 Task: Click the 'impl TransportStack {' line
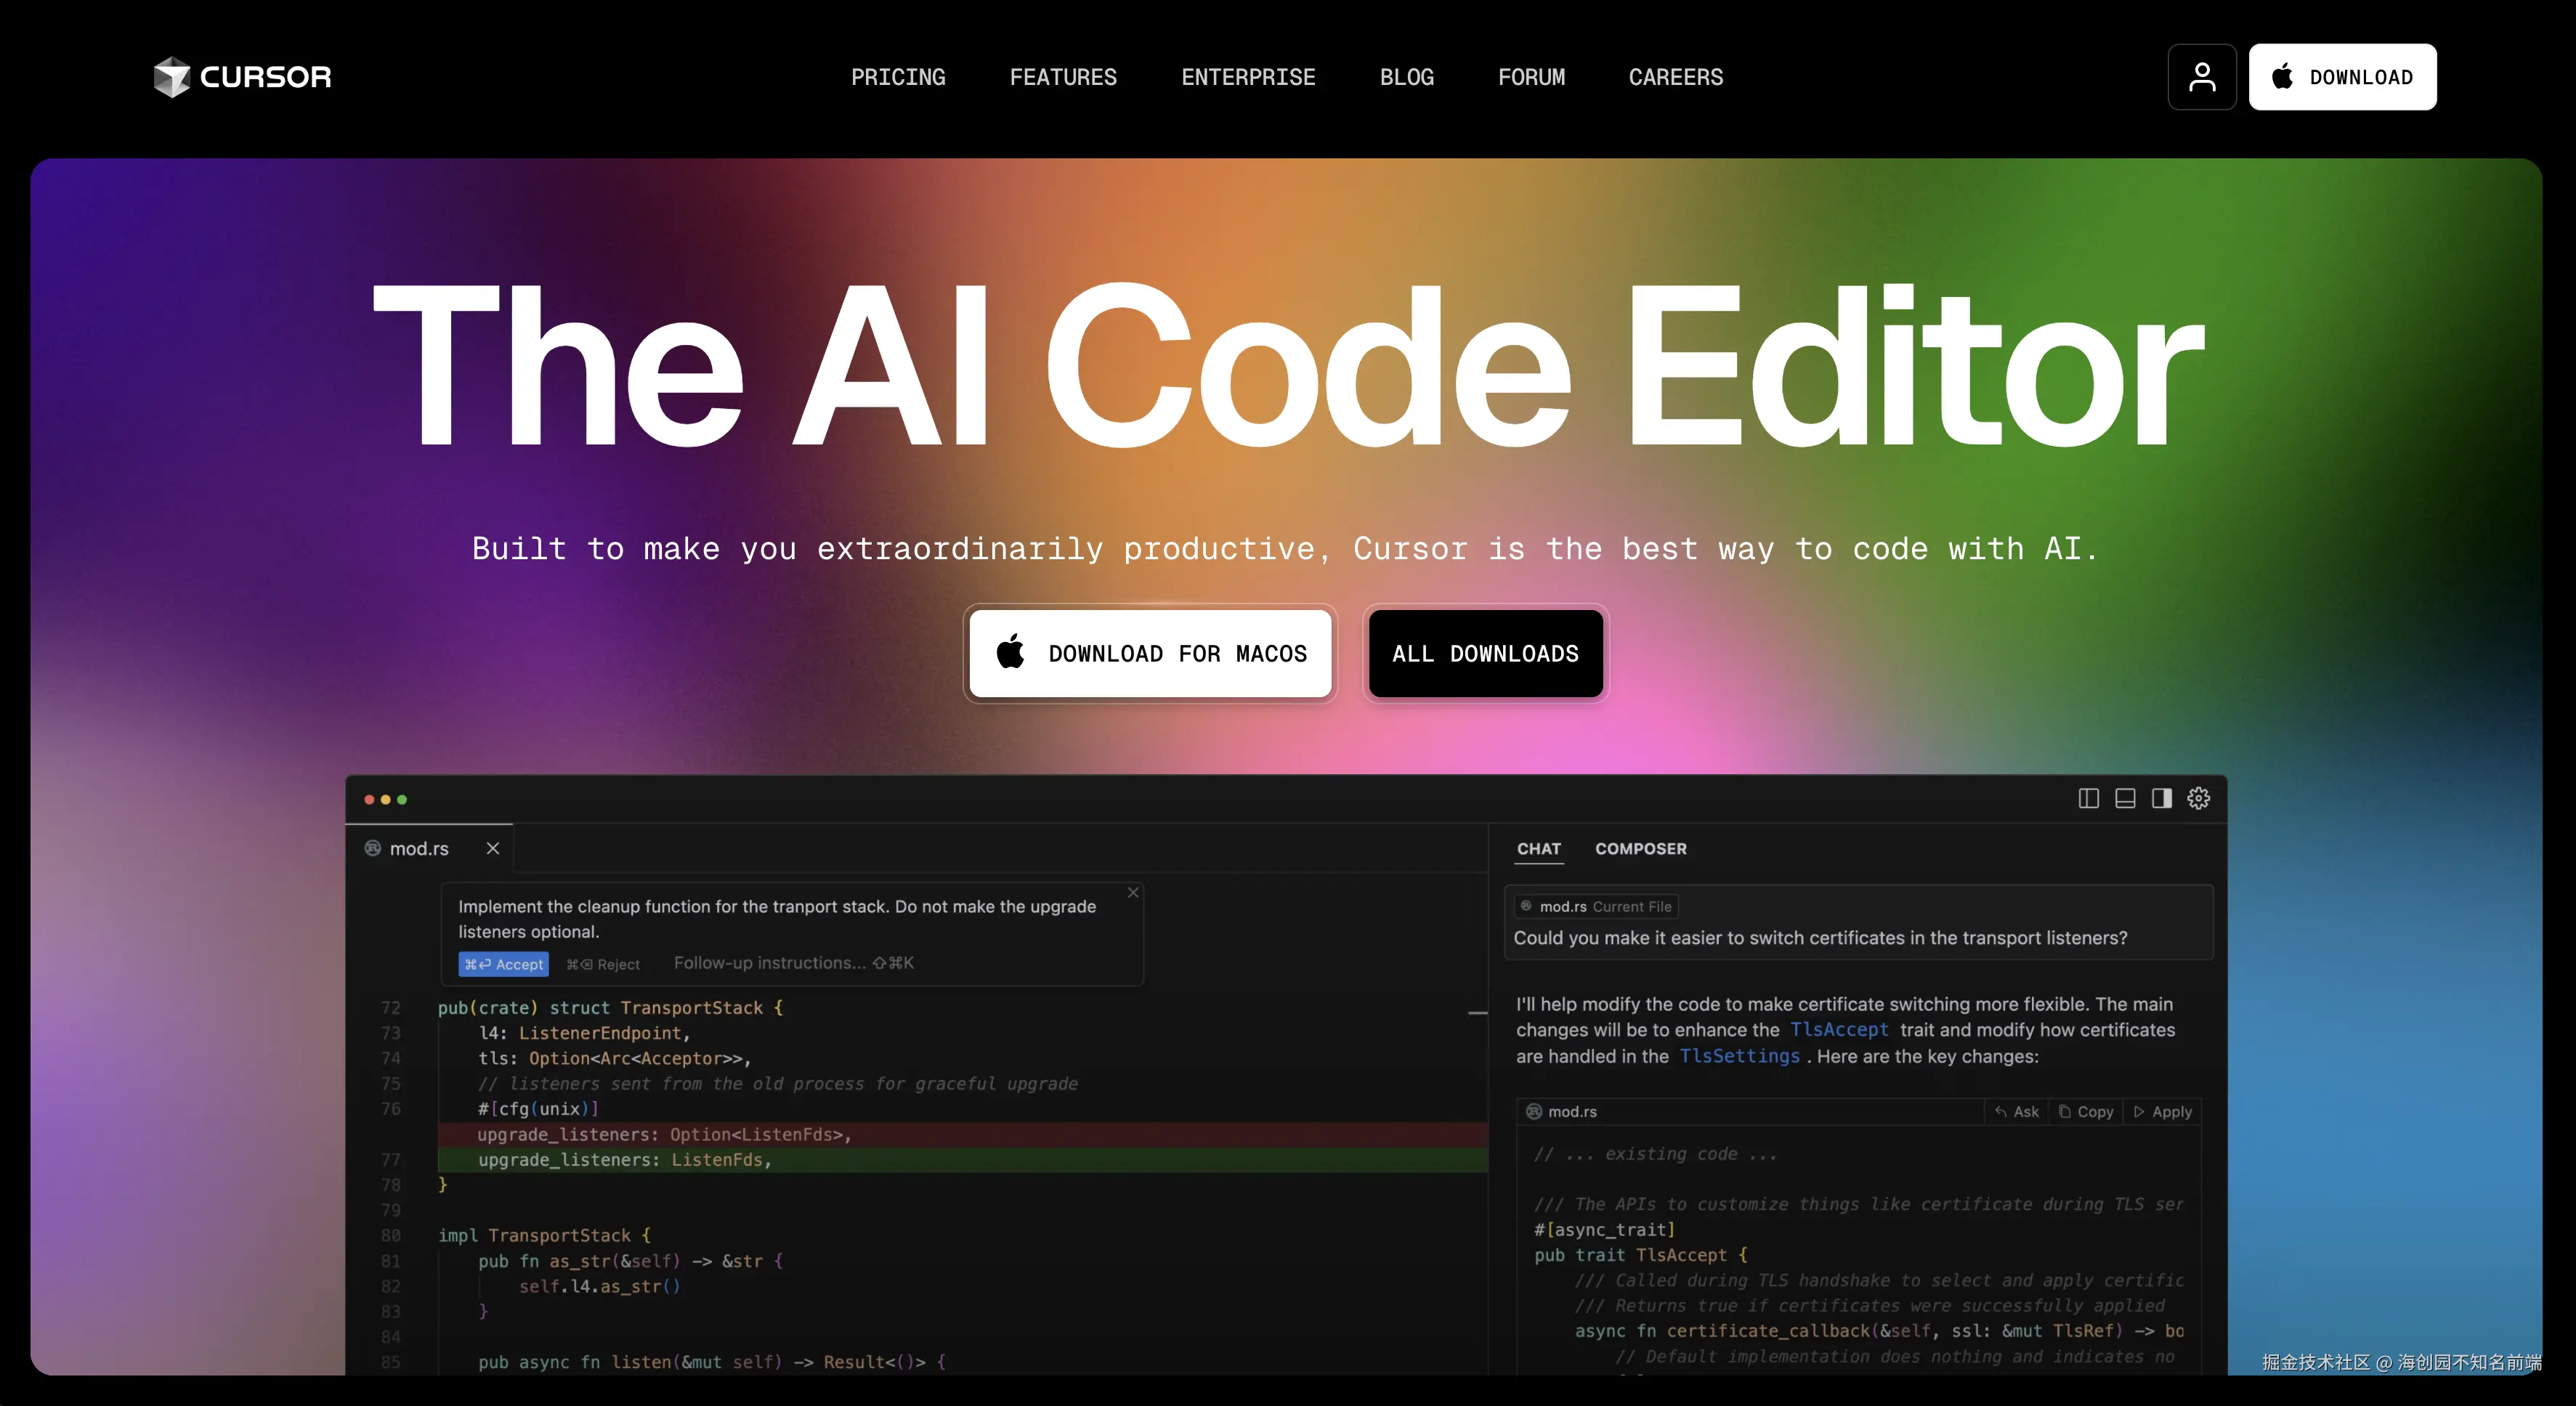click(545, 1236)
